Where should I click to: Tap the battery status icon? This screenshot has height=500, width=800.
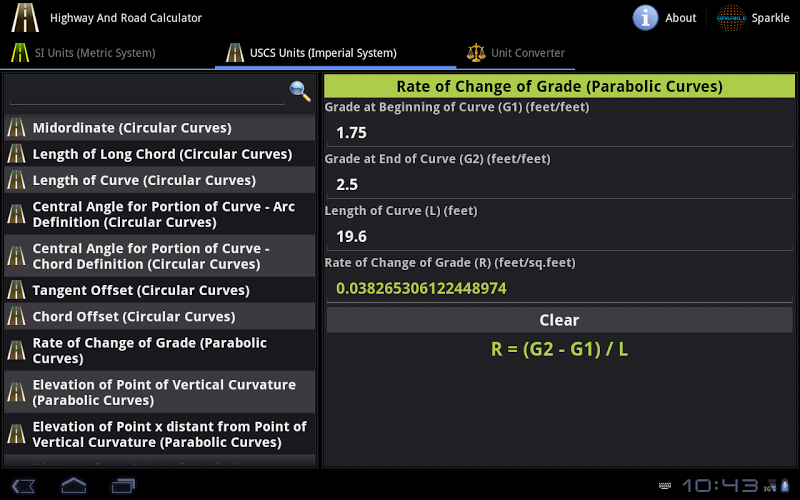point(785,486)
